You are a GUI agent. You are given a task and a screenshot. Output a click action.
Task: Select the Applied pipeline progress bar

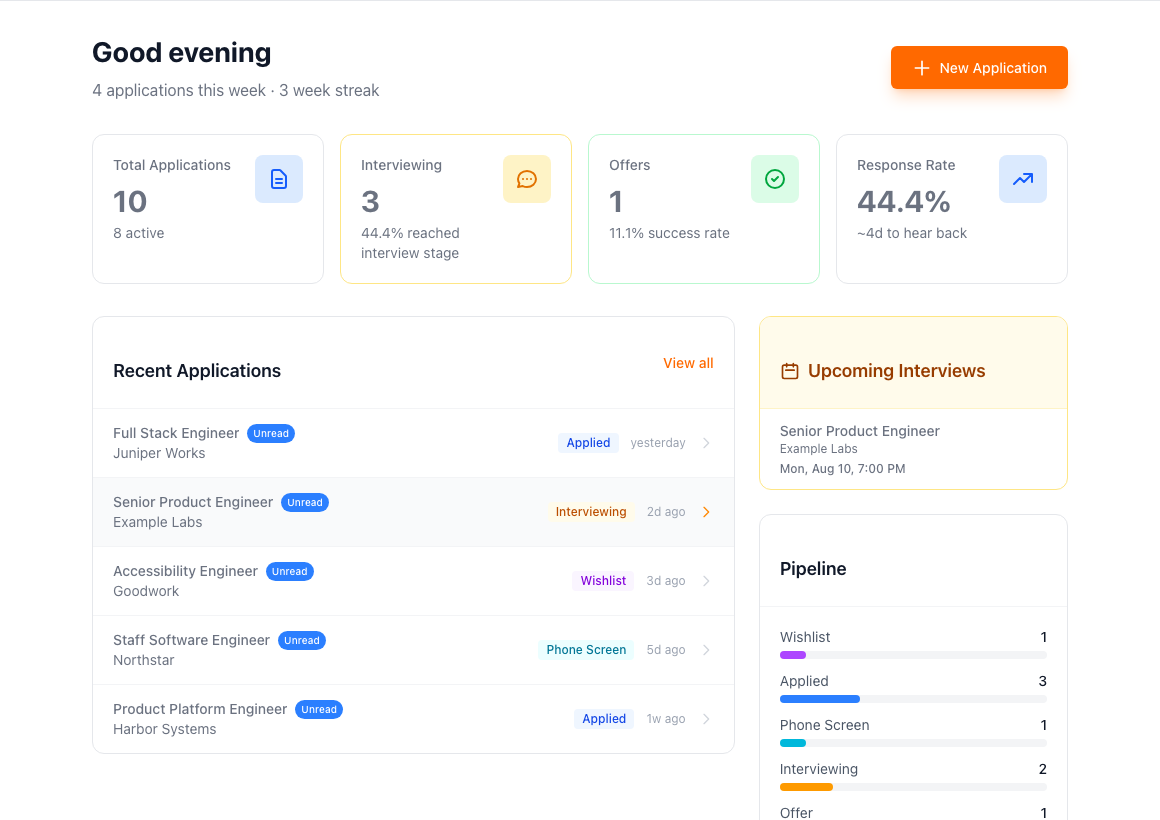coord(913,699)
